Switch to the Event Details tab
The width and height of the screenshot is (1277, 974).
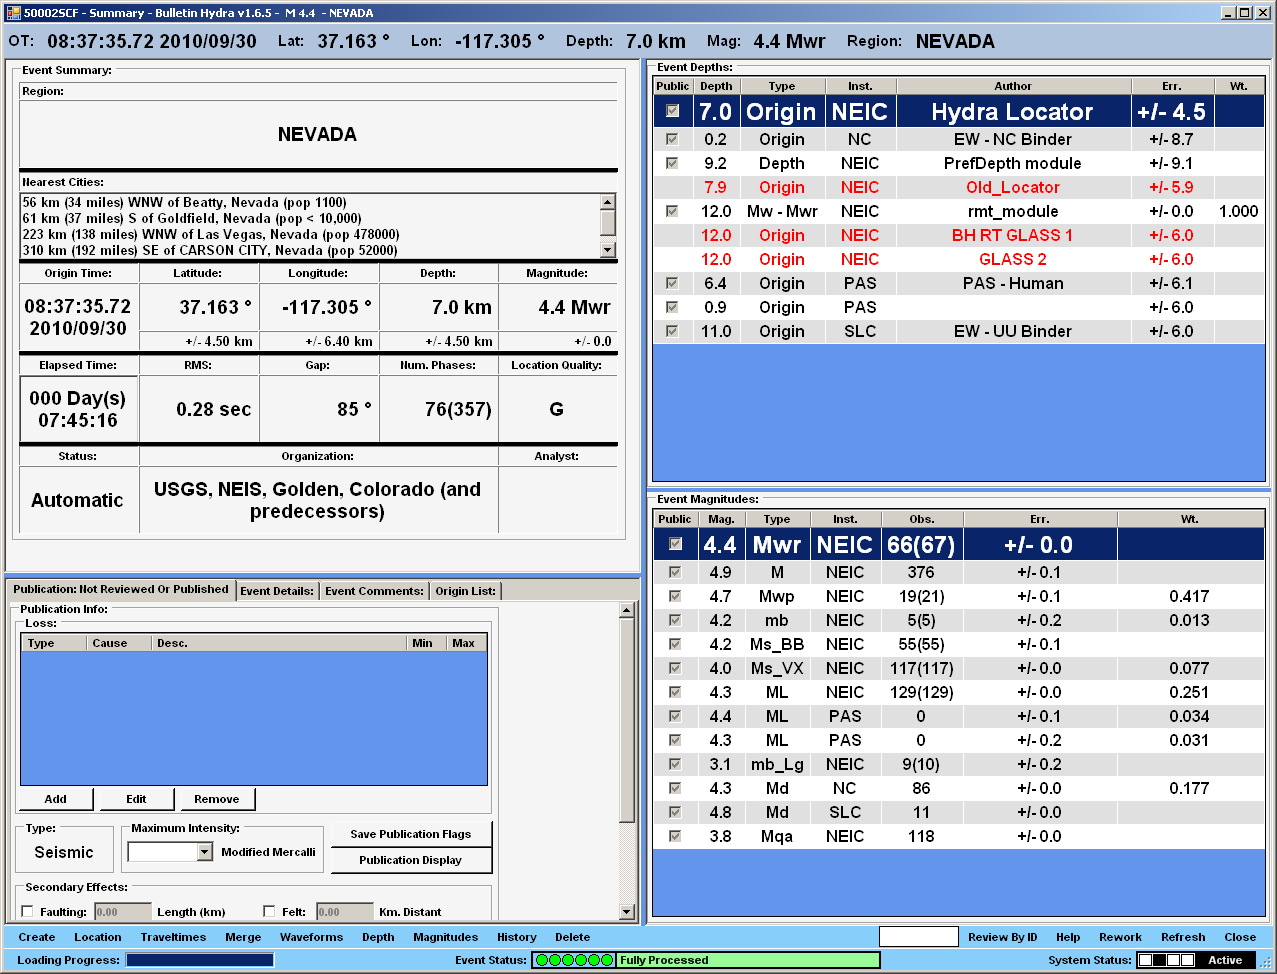click(x=277, y=591)
